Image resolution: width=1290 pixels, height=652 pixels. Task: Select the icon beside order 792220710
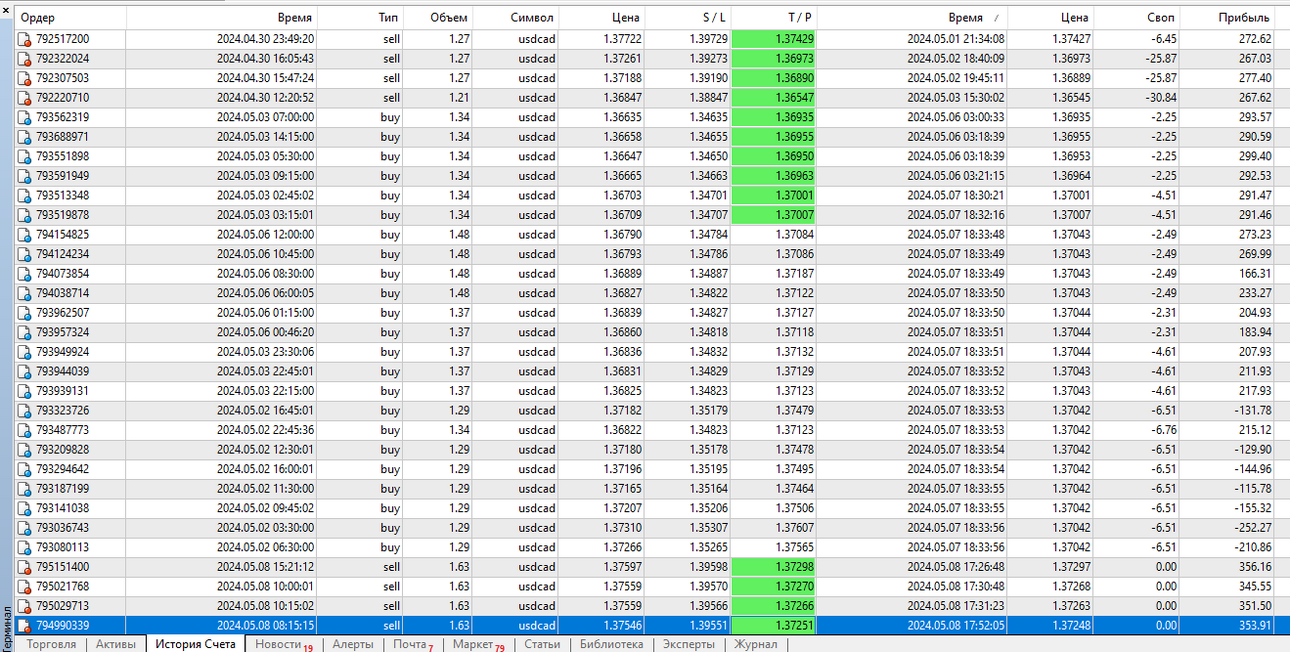click(24, 98)
